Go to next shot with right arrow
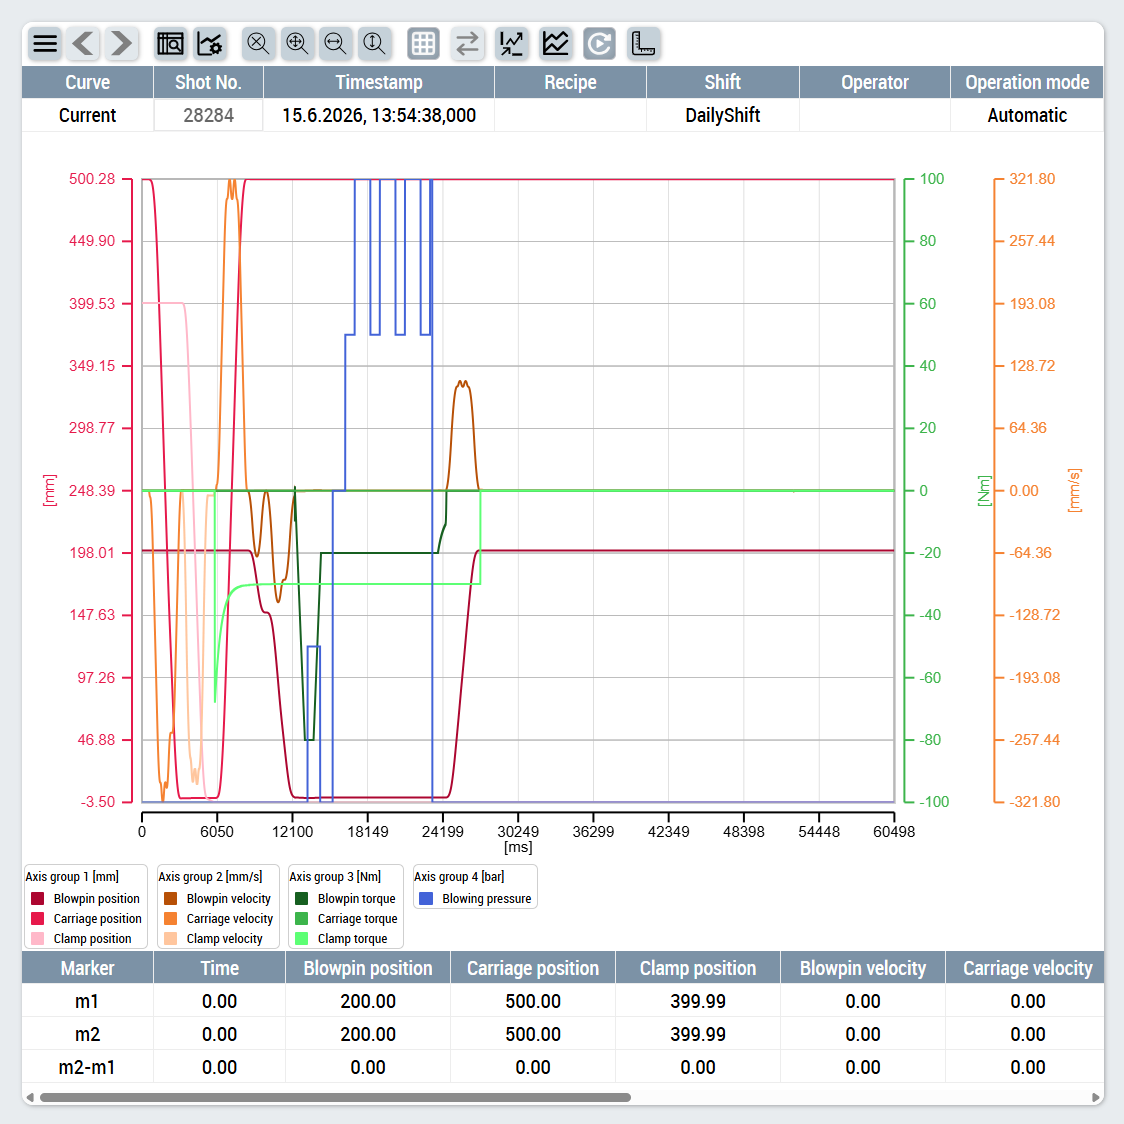The image size is (1124, 1124). [x=122, y=44]
